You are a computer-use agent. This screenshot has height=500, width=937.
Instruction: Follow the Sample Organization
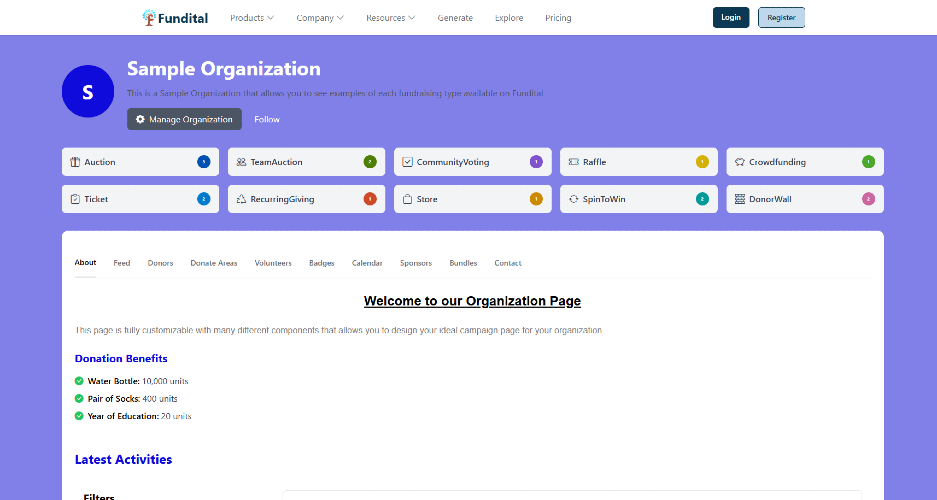point(267,119)
